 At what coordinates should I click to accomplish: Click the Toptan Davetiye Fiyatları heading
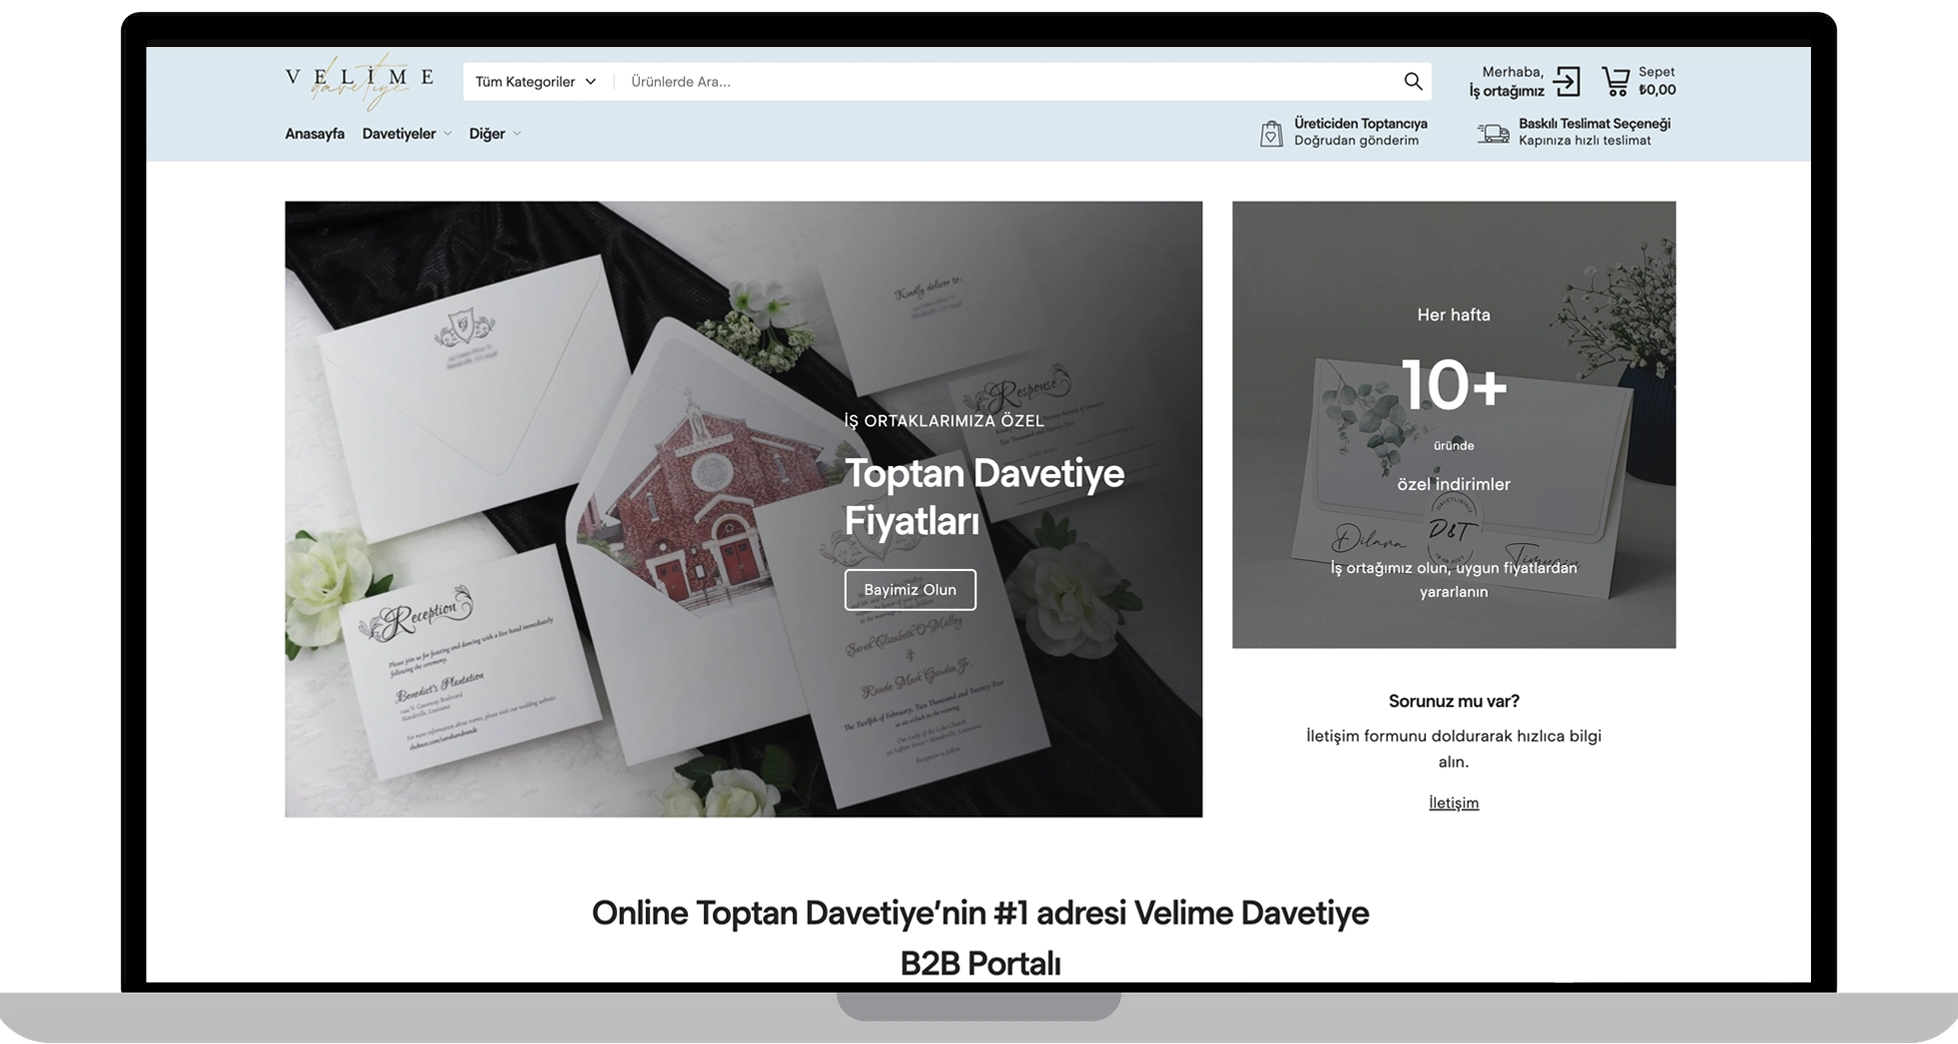983,497
